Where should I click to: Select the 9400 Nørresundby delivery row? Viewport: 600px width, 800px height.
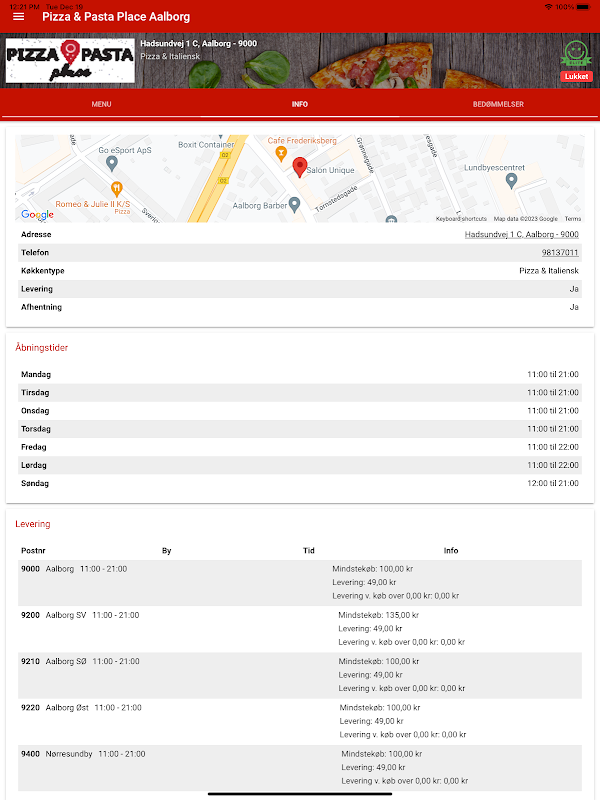(x=300, y=767)
